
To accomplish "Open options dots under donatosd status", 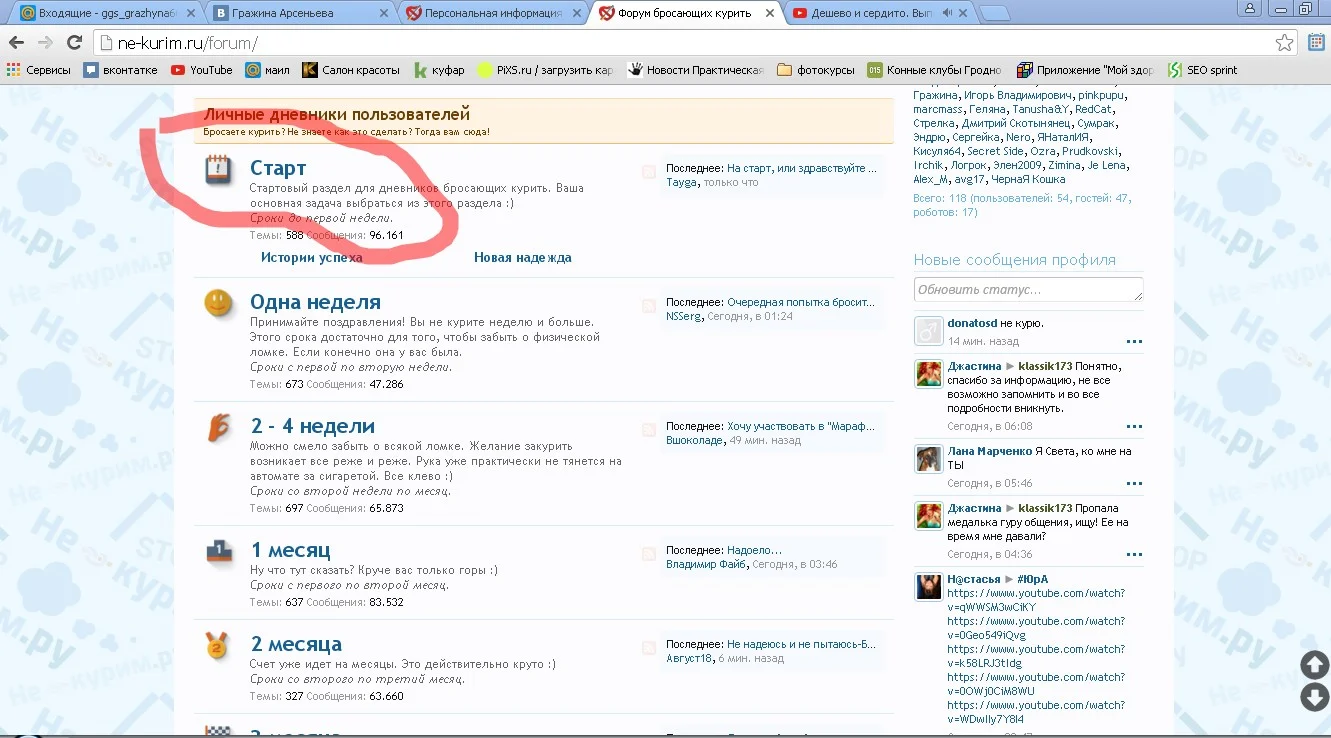I will (1134, 342).
